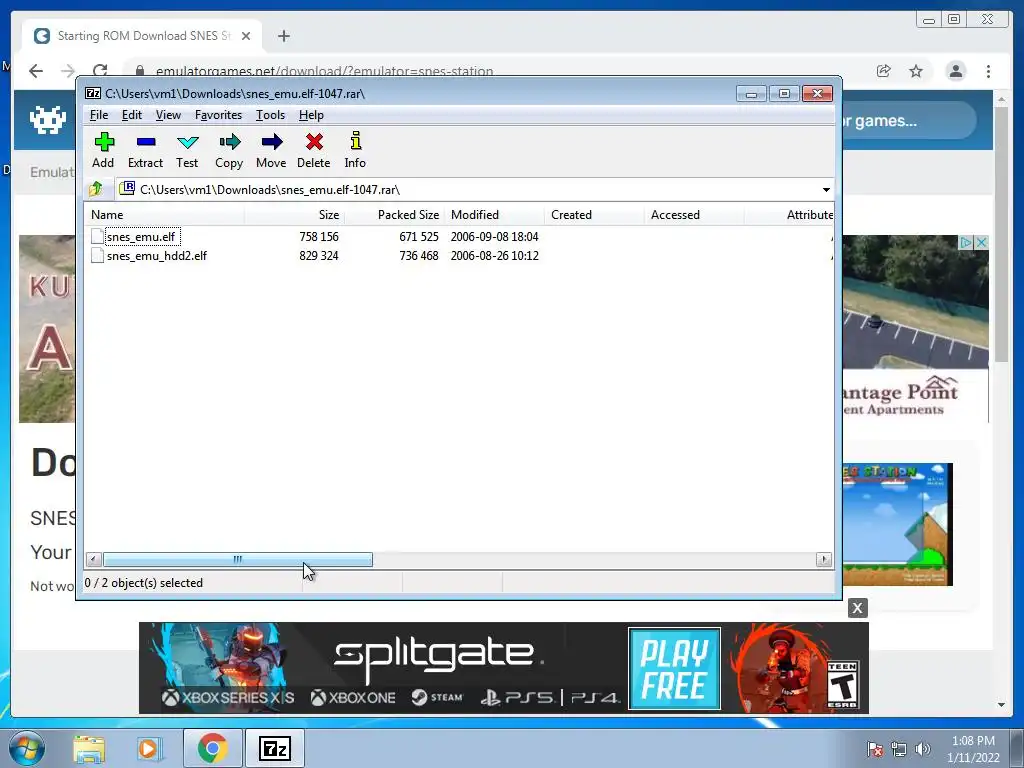Click the 758 156 size value

tap(319, 236)
